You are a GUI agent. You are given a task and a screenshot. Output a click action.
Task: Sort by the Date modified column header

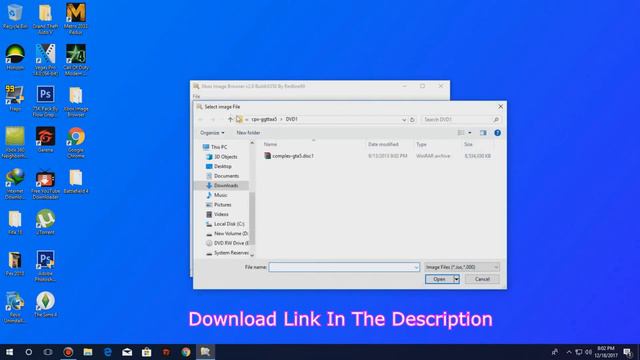click(x=383, y=144)
